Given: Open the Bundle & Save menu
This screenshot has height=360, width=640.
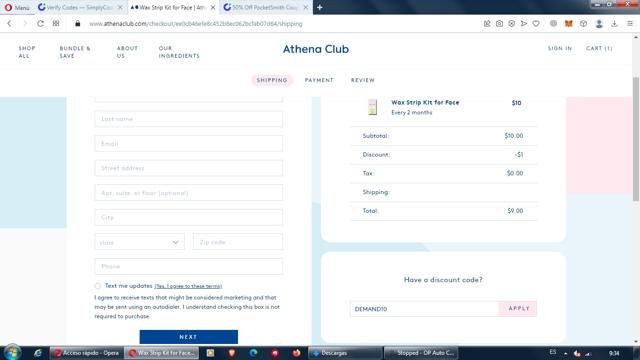Looking at the screenshot, I should click(x=75, y=52).
